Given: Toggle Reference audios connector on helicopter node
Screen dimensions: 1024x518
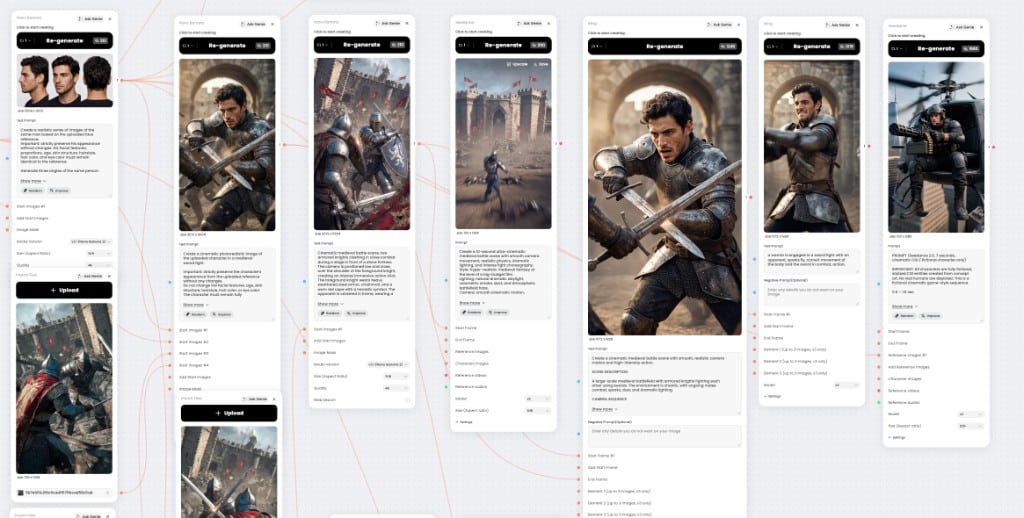Looking at the screenshot, I should click(879, 402).
